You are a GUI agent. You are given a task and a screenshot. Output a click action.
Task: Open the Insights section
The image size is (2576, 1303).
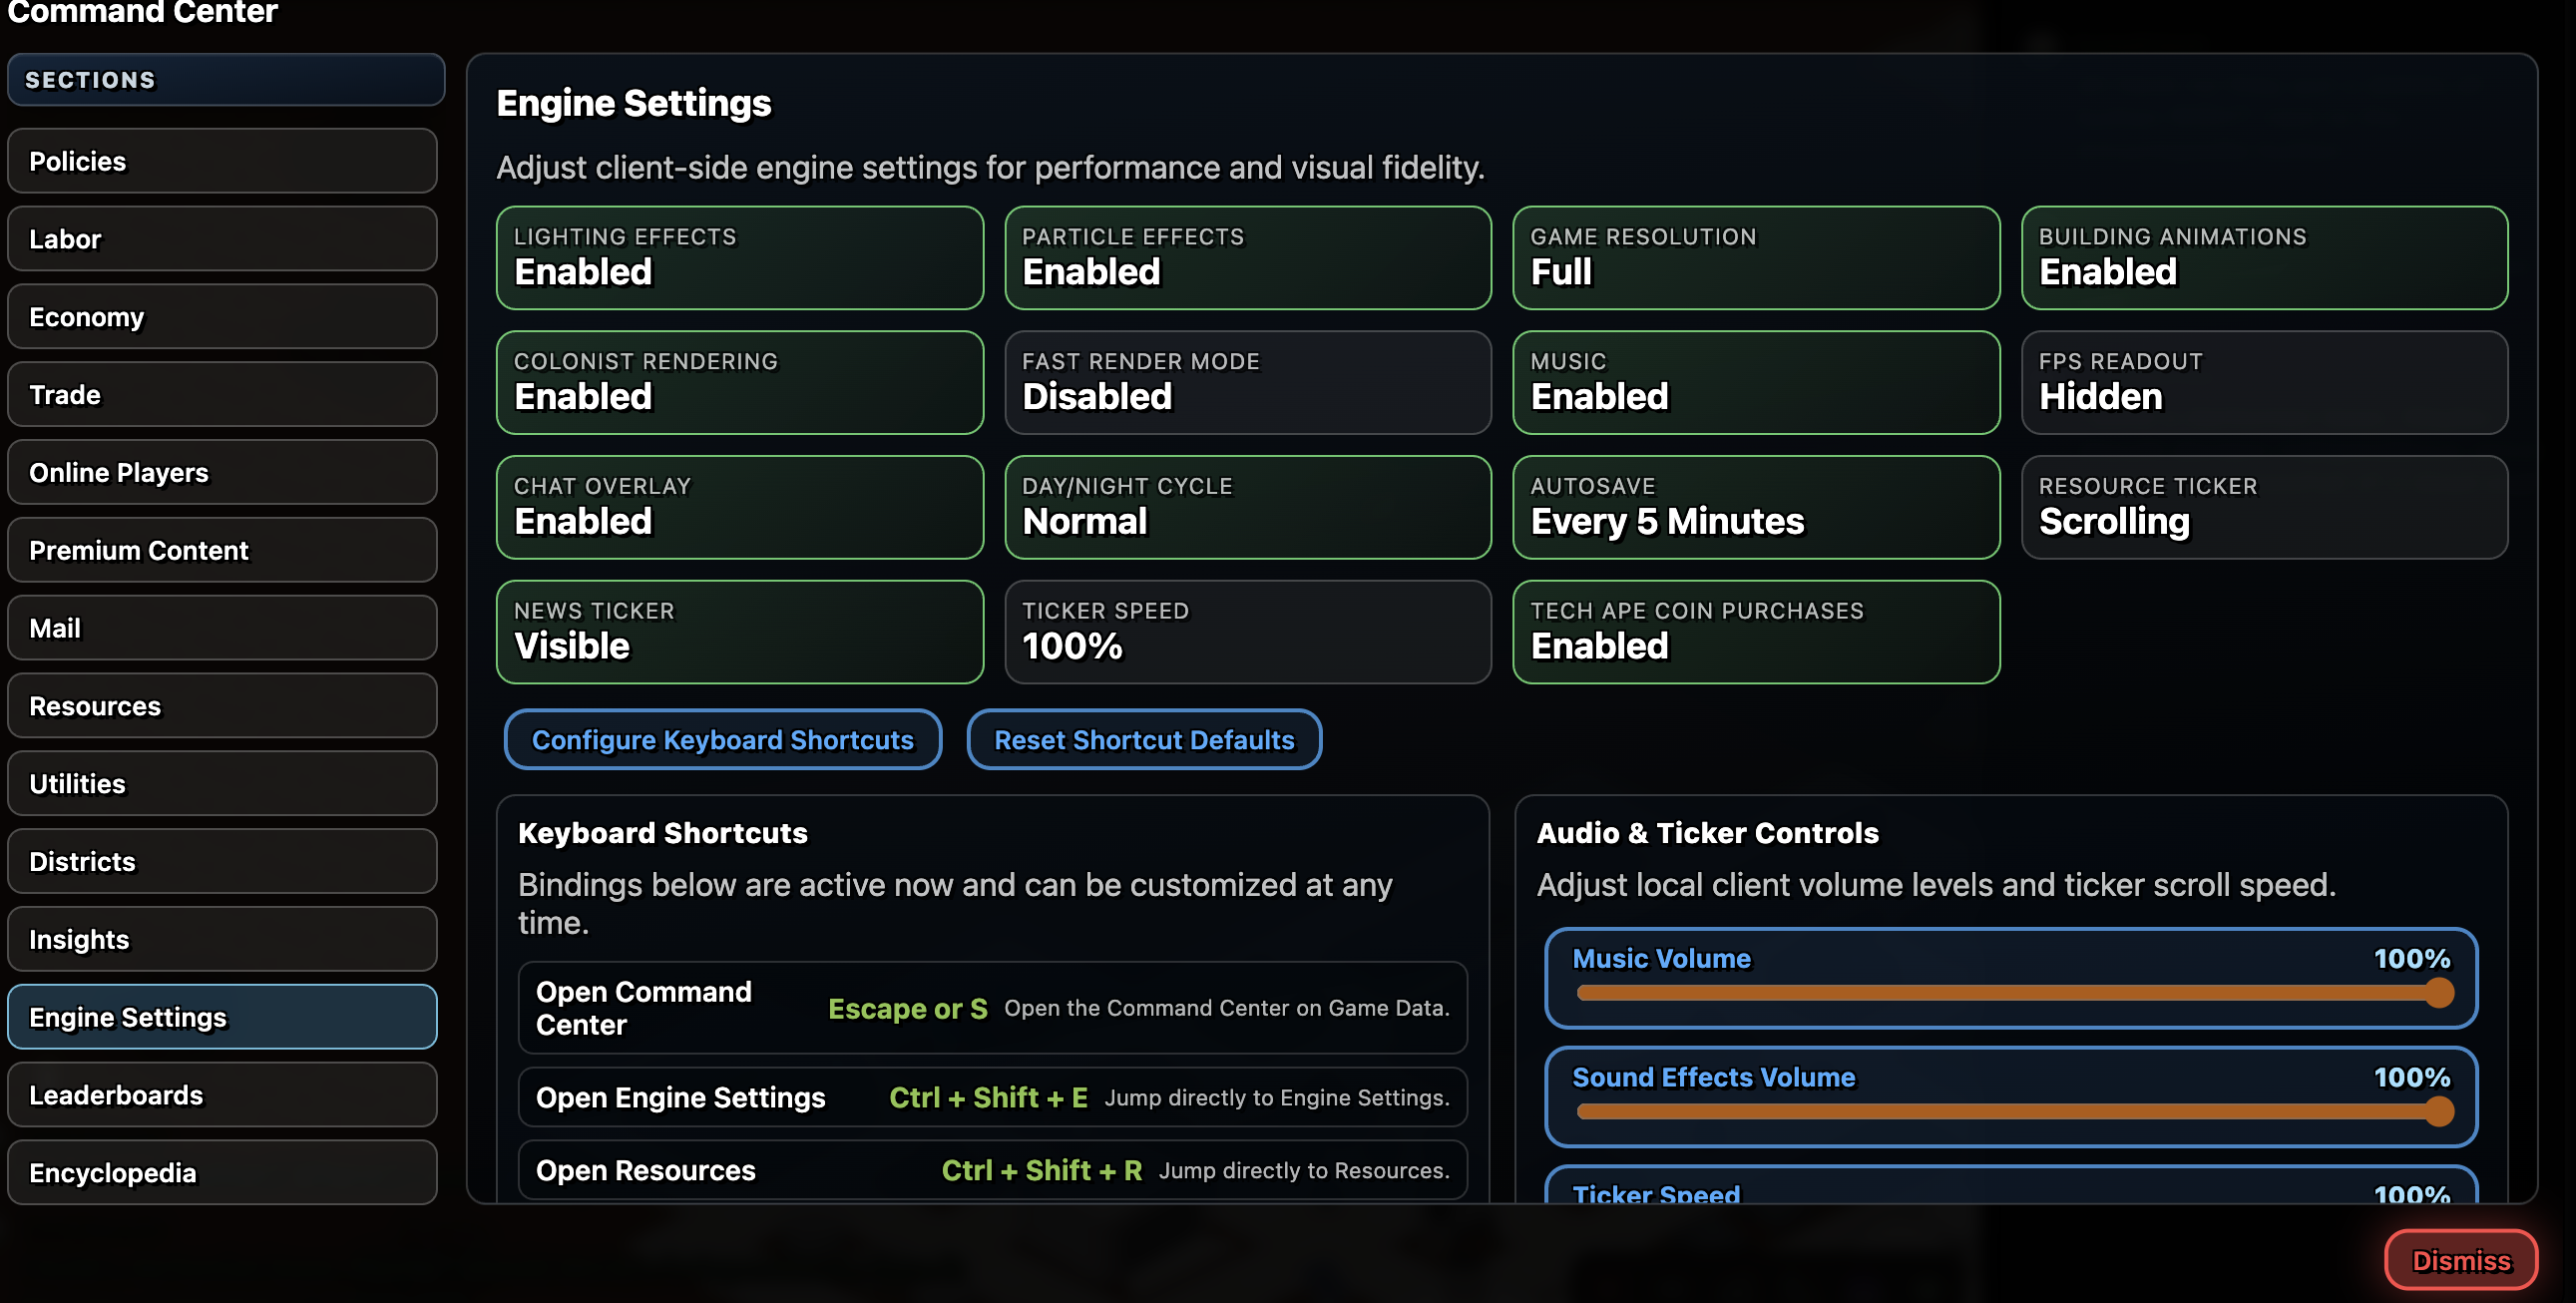pyautogui.click(x=222, y=939)
